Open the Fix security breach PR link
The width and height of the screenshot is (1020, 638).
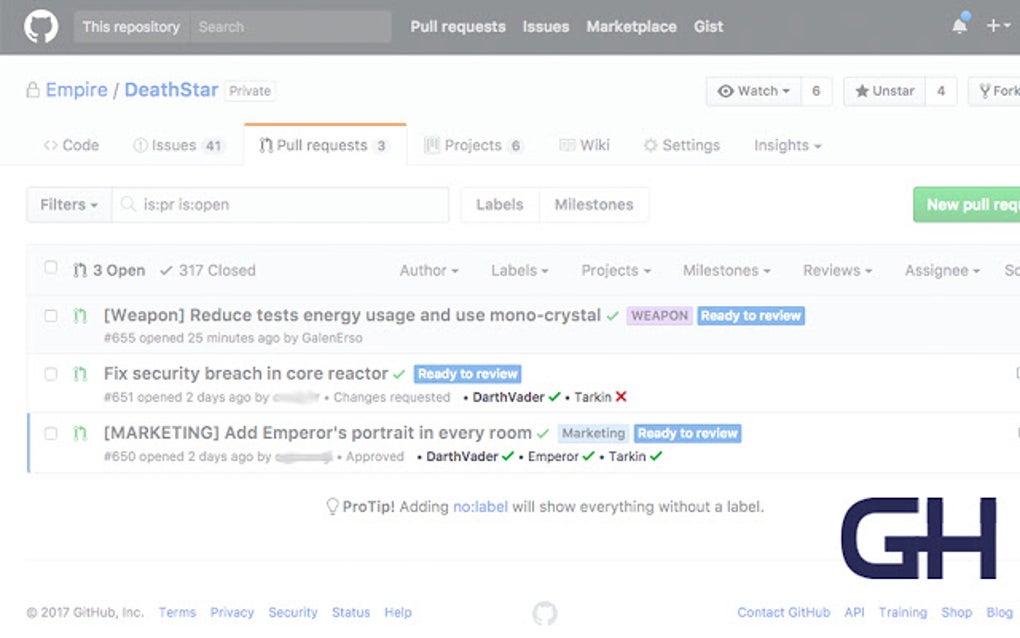click(246, 374)
